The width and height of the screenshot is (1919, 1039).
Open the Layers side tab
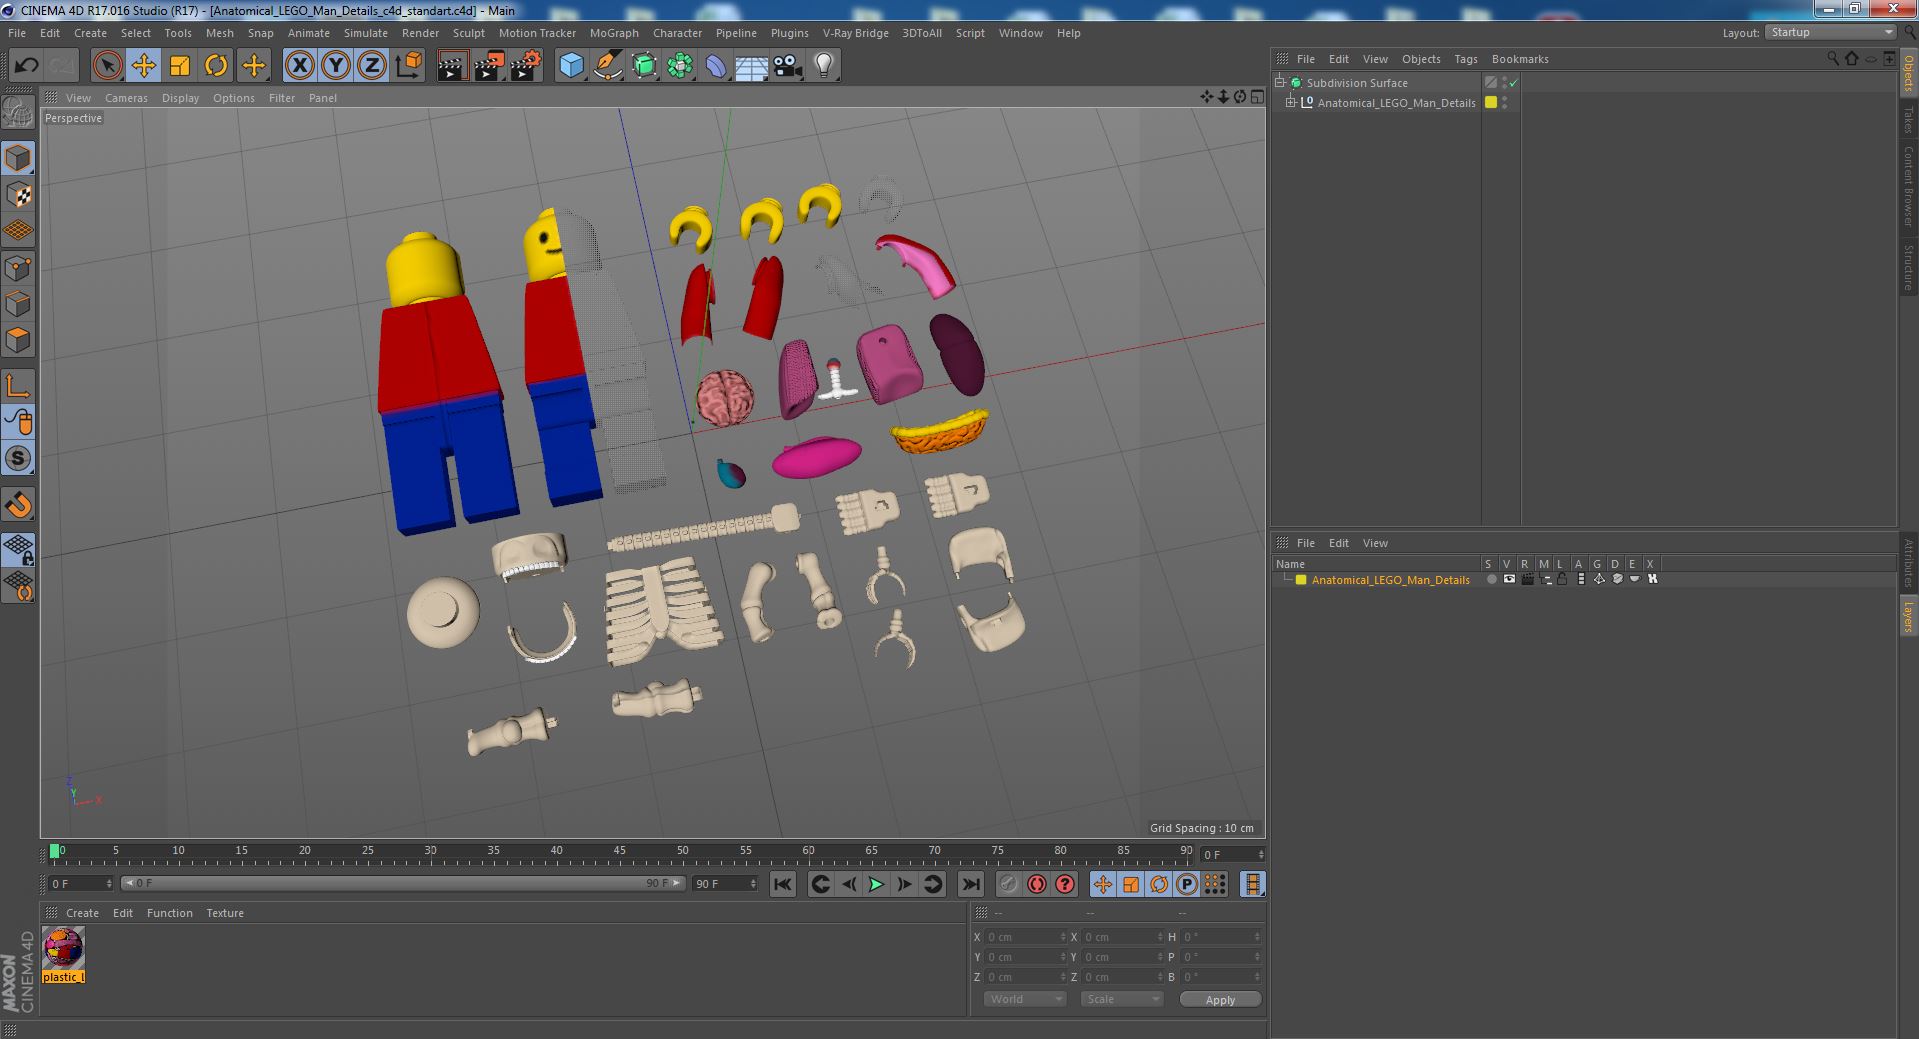(1909, 616)
